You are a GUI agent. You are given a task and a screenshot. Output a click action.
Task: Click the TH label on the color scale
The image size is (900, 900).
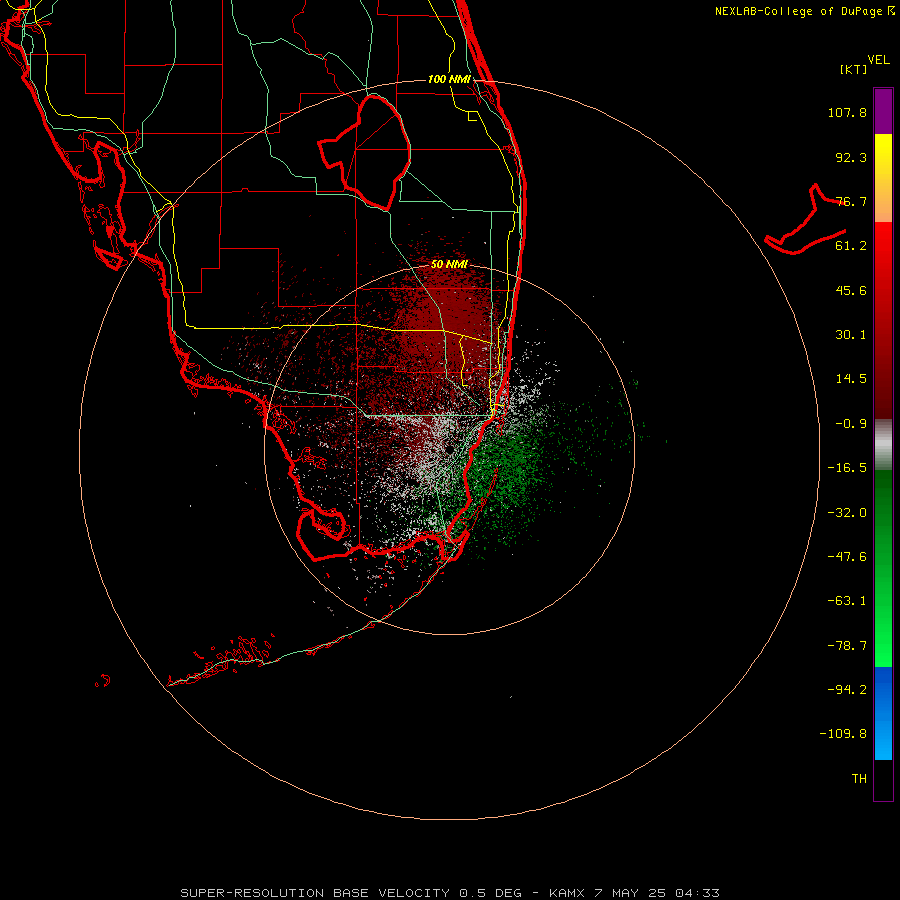click(x=859, y=779)
